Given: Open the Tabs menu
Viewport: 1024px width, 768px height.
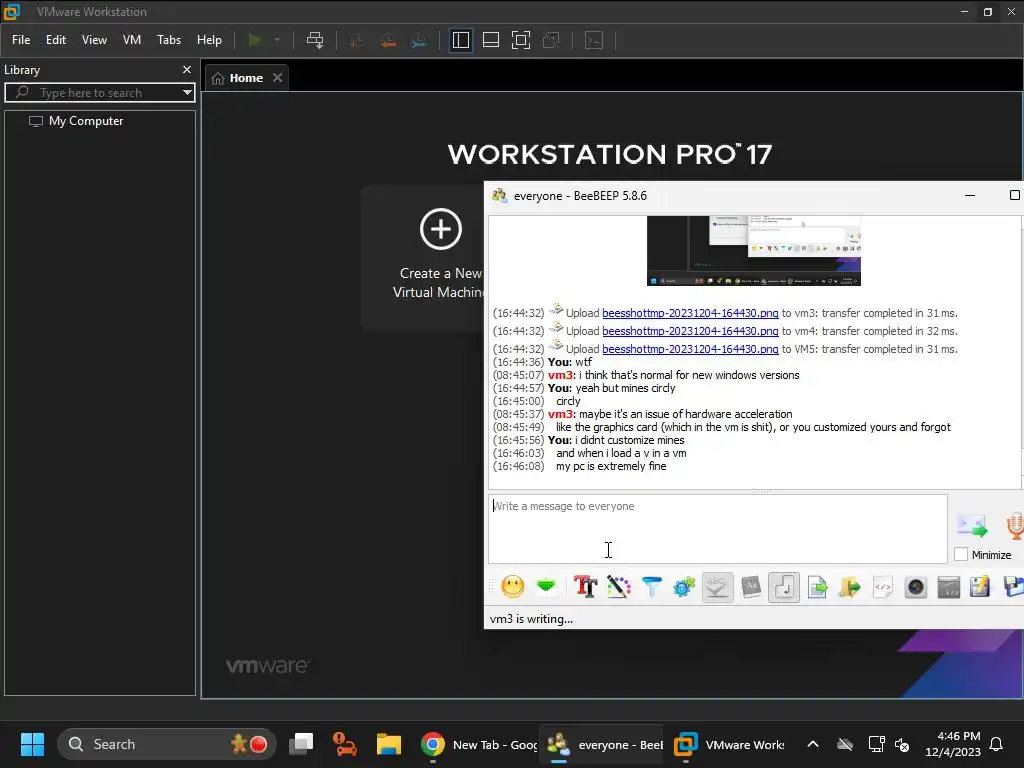Looking at the screenshot, I should [x=168, y=40].
